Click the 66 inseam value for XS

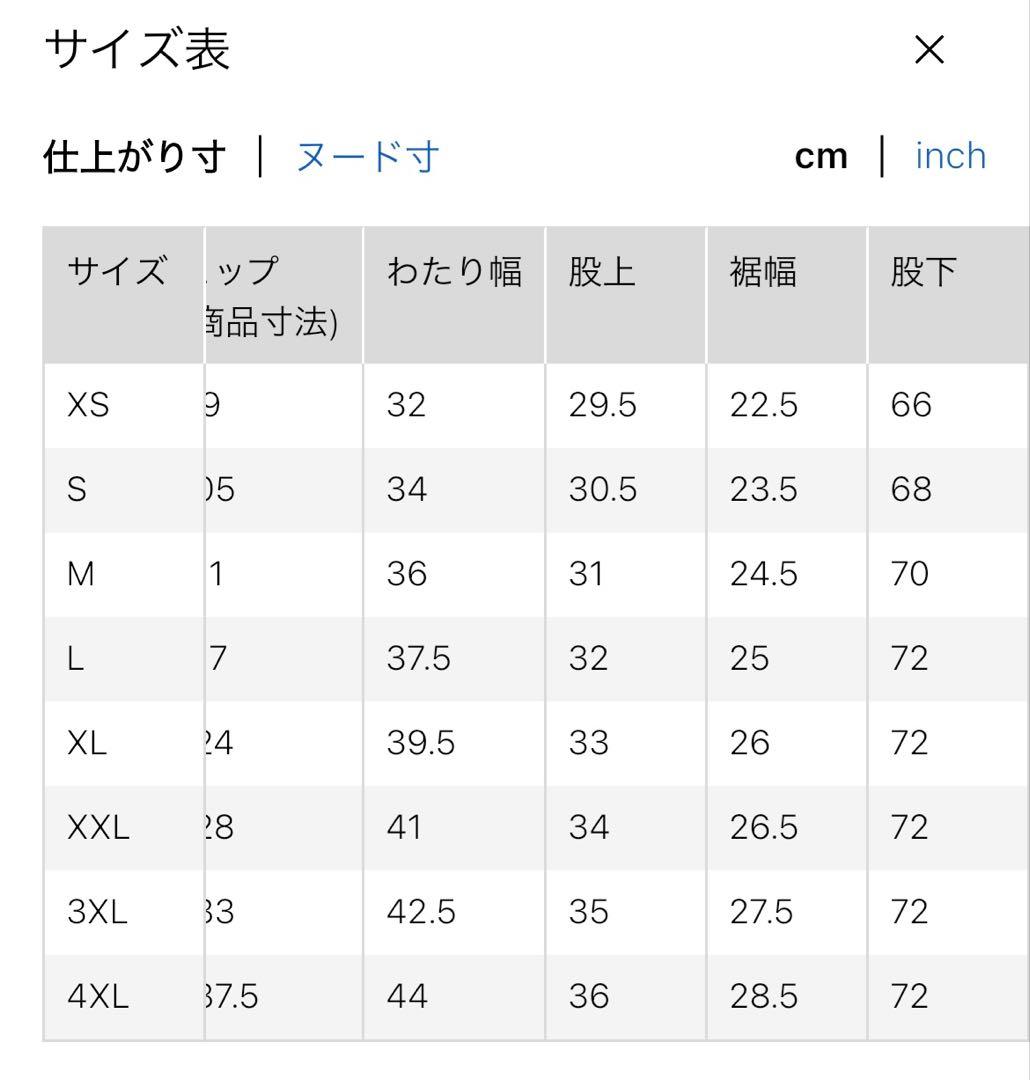[x=911, y=404]
